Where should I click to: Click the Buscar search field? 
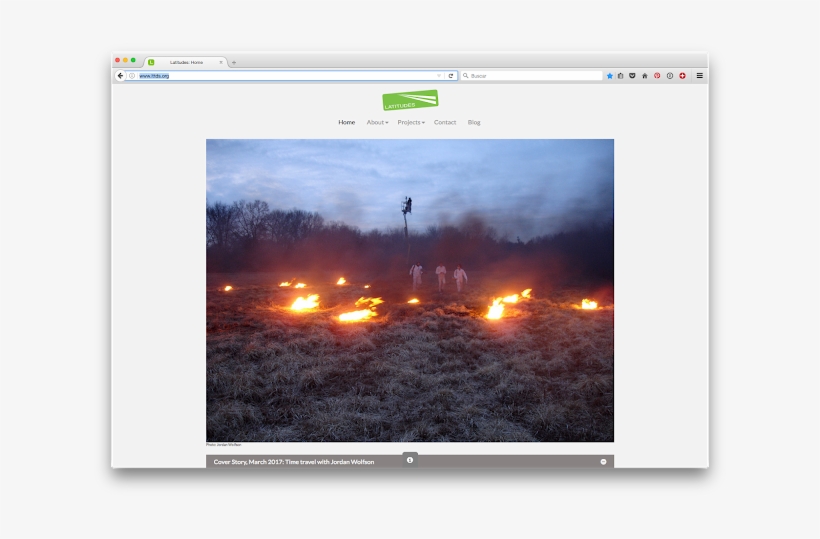click(530, 76)
